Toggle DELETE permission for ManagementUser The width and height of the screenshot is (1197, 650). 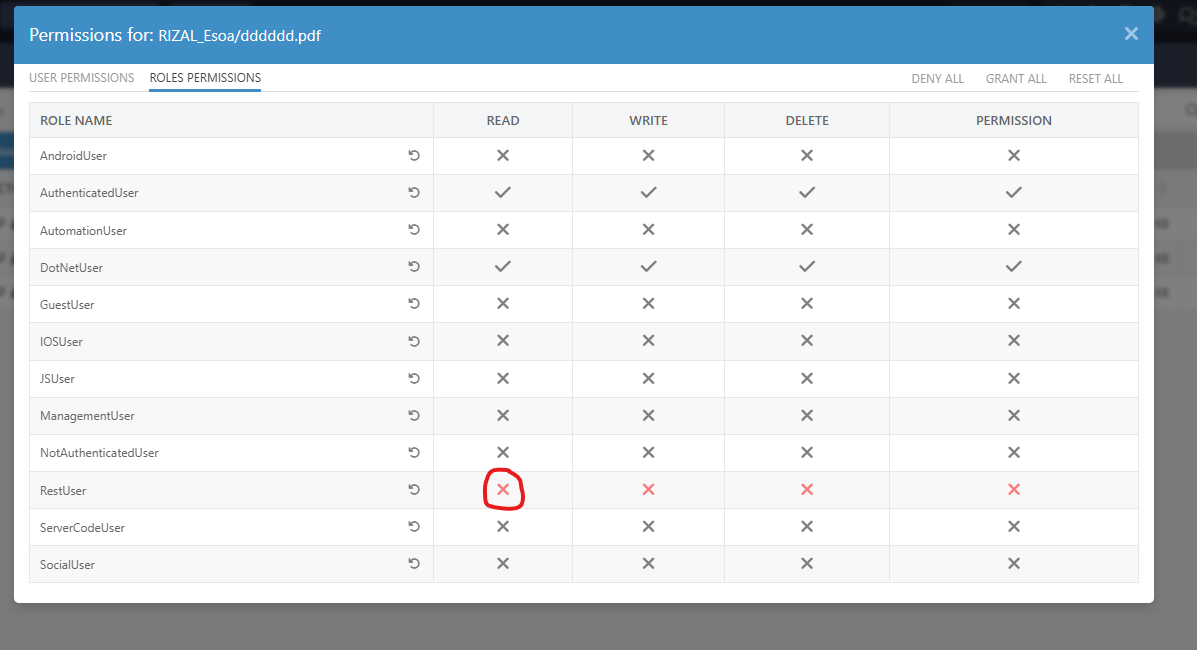(807, 416)
